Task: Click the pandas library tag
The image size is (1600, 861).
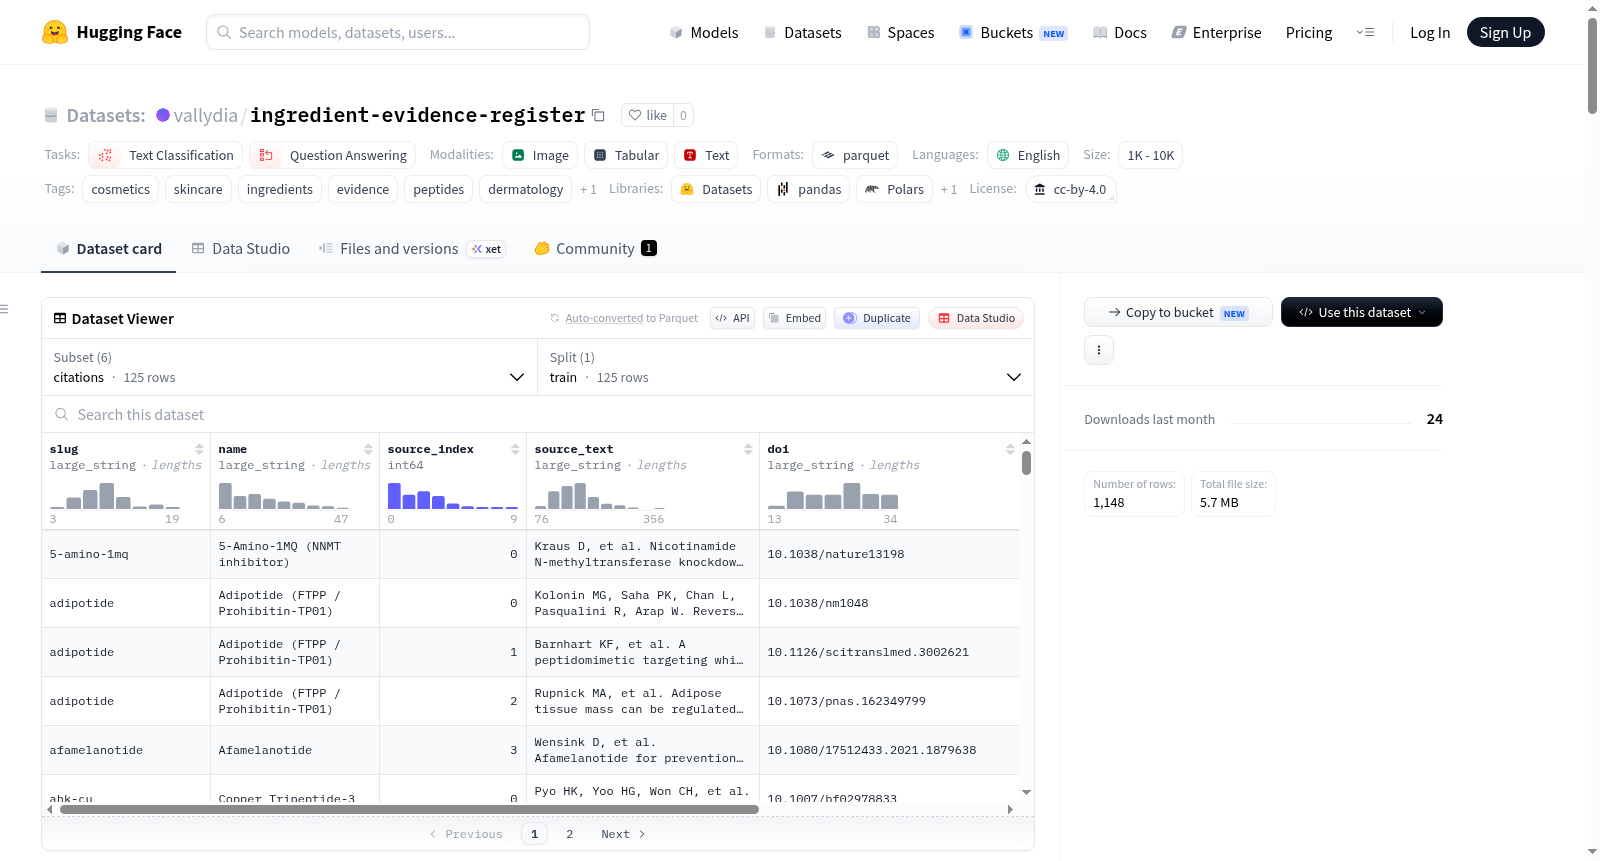Action: [809, 189]
